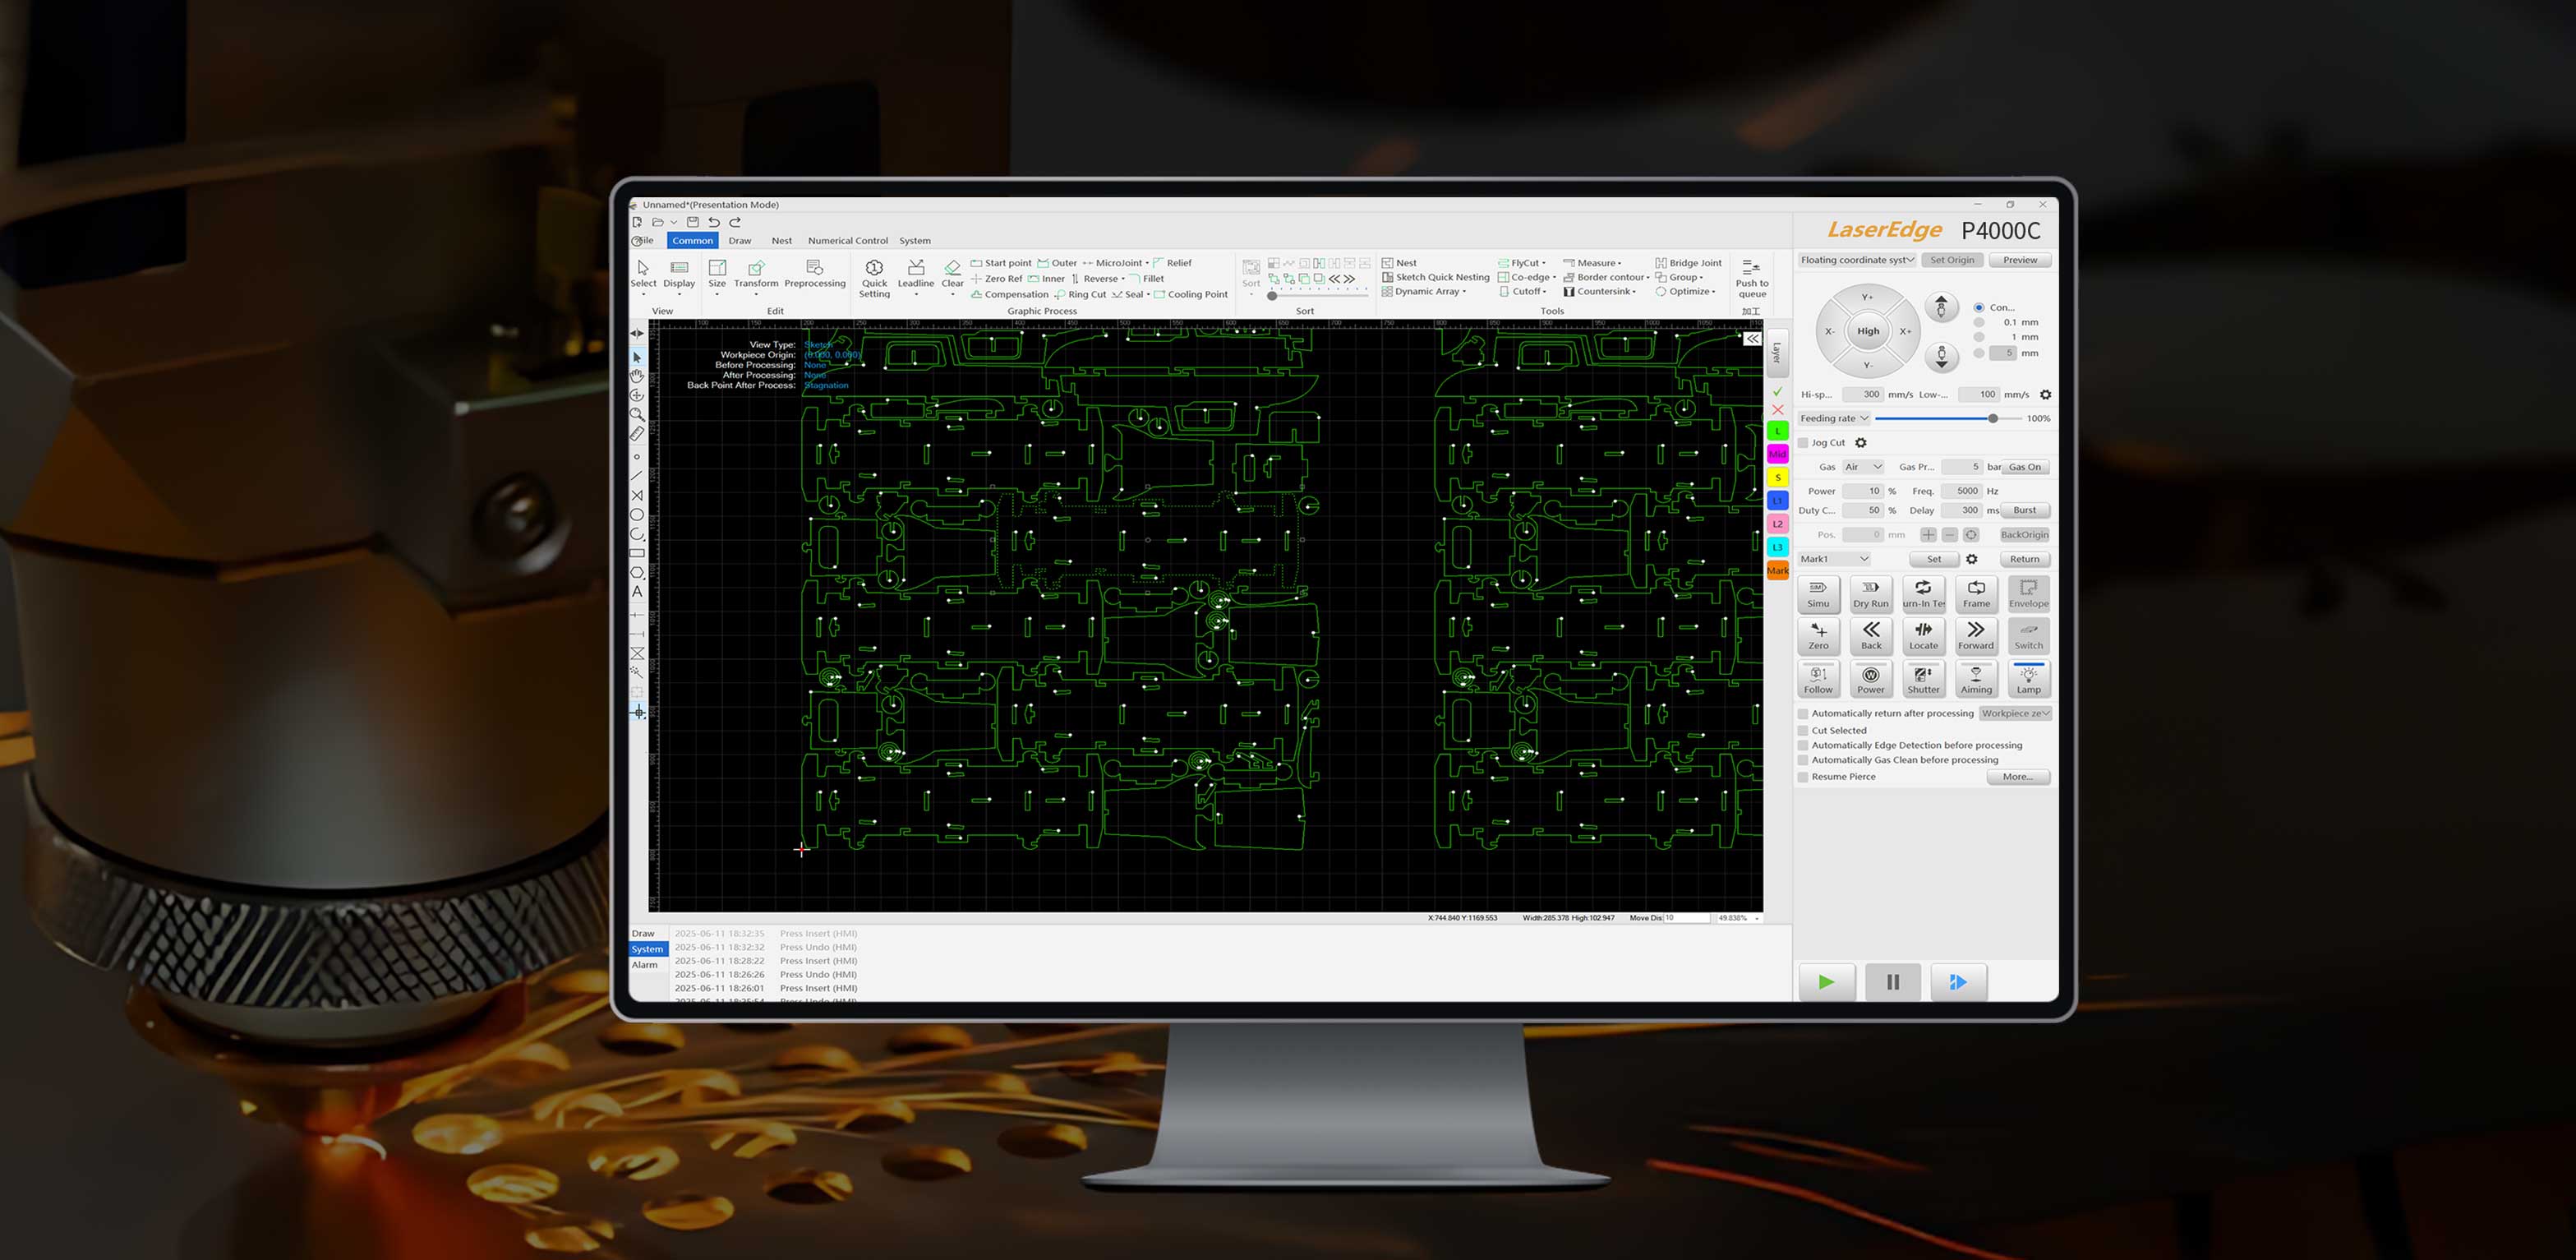Open the Gas type Air dropdown
Screen dimensions: 2576x1260
click(x=1863, y=467)
